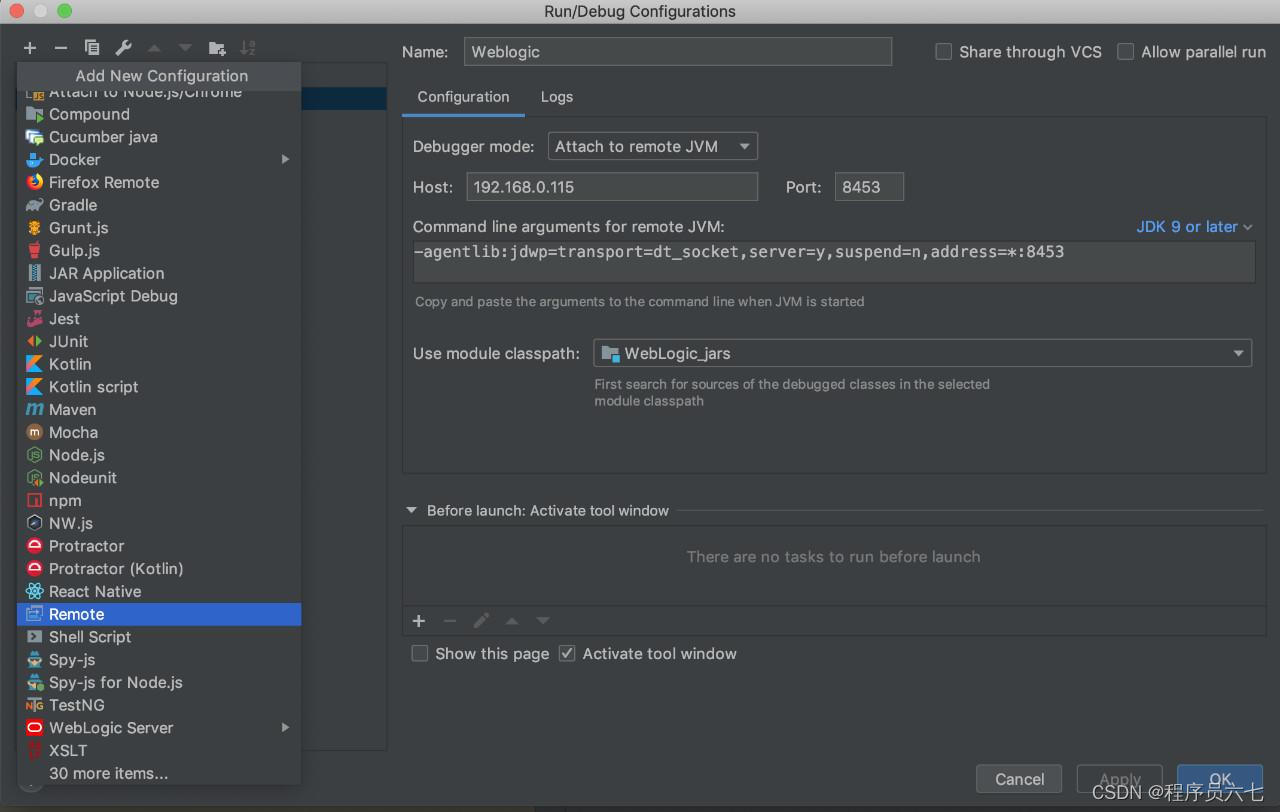Viewport: 1280px width, 812px height.
Task: Enable Share through VCS checkbox
Action: pyautogui.click(x=943, y=52)
